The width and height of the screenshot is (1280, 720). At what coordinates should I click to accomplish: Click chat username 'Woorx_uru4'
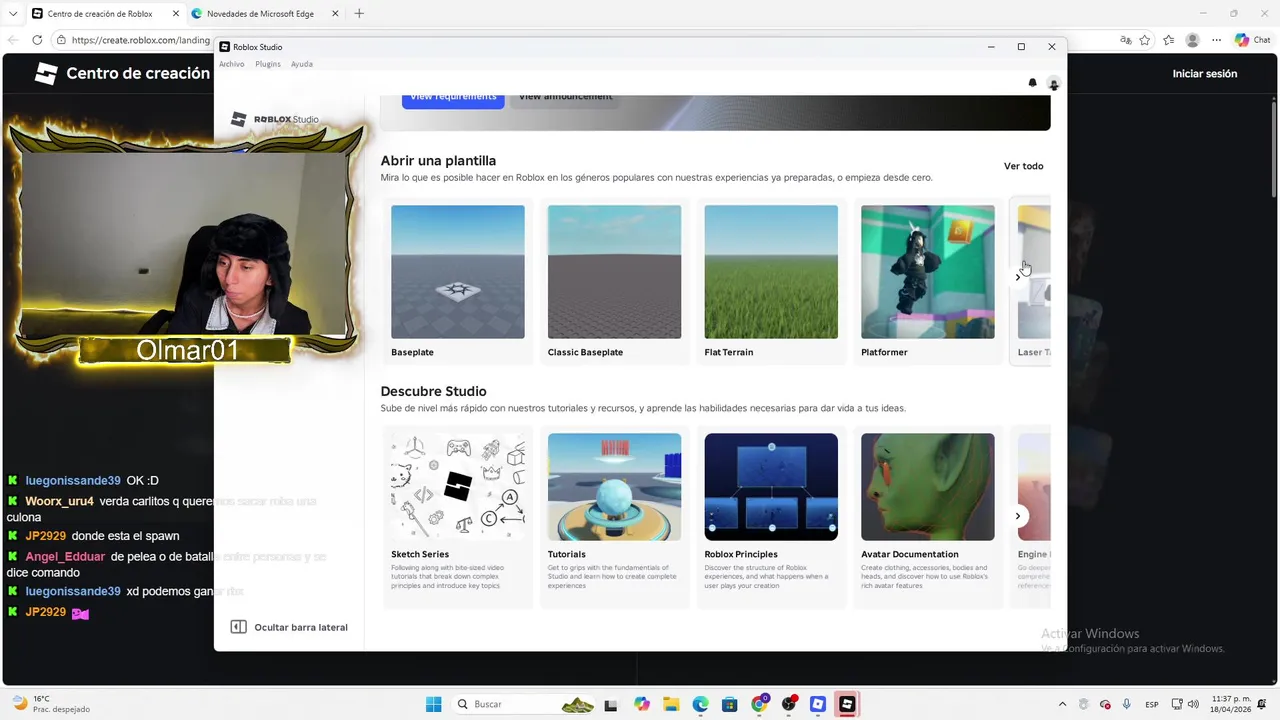point(59,501)
